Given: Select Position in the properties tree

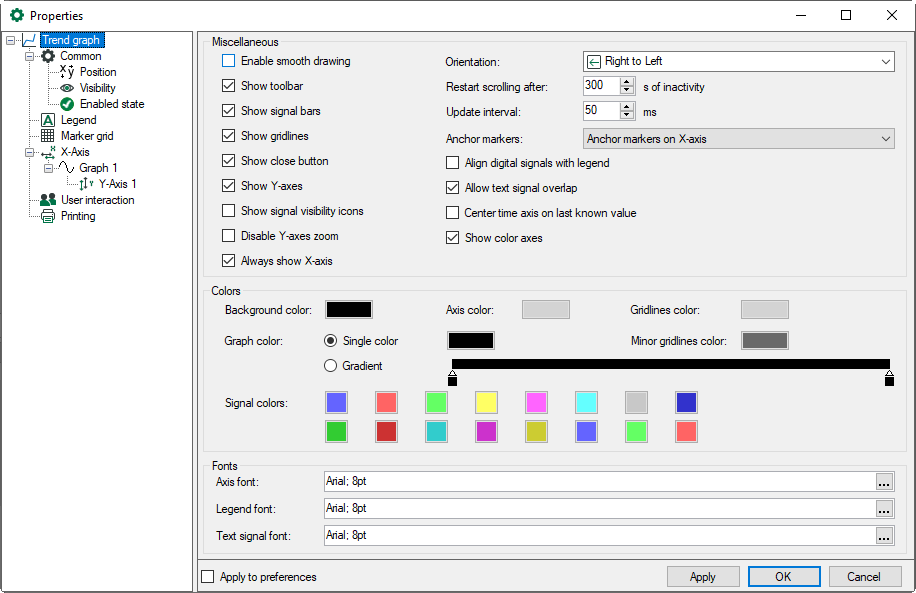Looking at the screenshot, I should coord(98,72).
